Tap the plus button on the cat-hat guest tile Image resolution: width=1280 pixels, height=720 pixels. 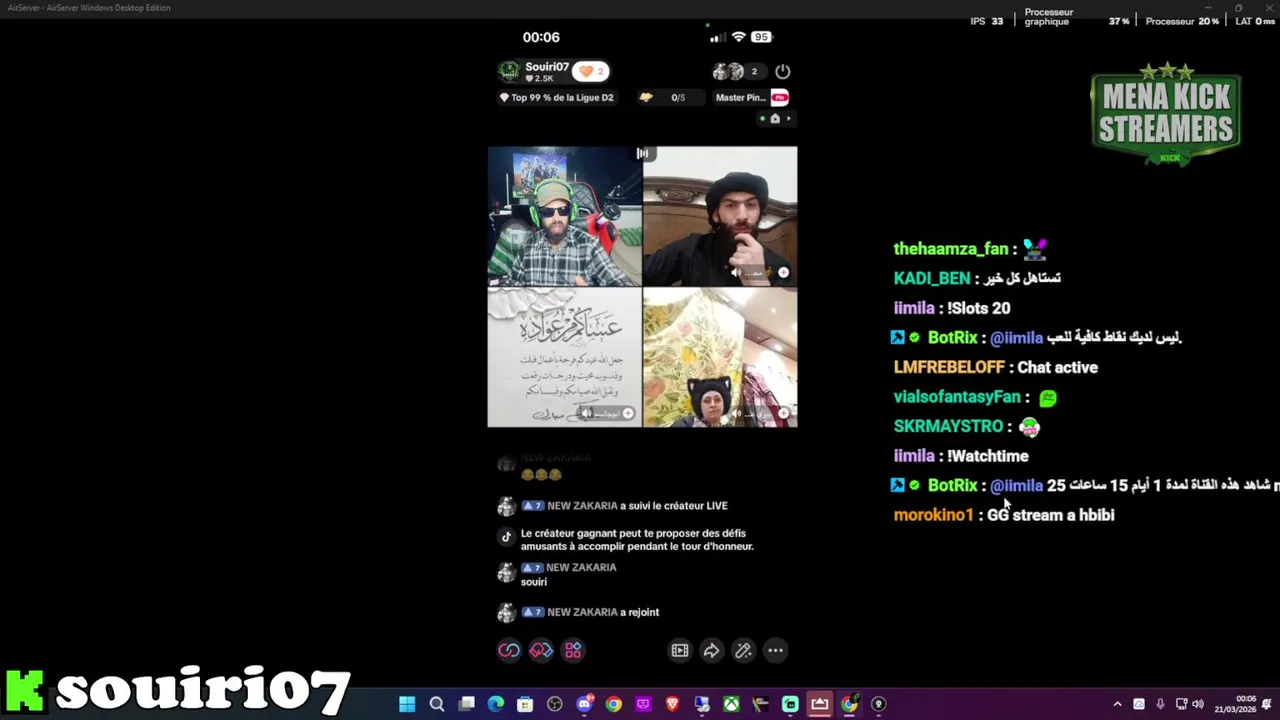783,413
